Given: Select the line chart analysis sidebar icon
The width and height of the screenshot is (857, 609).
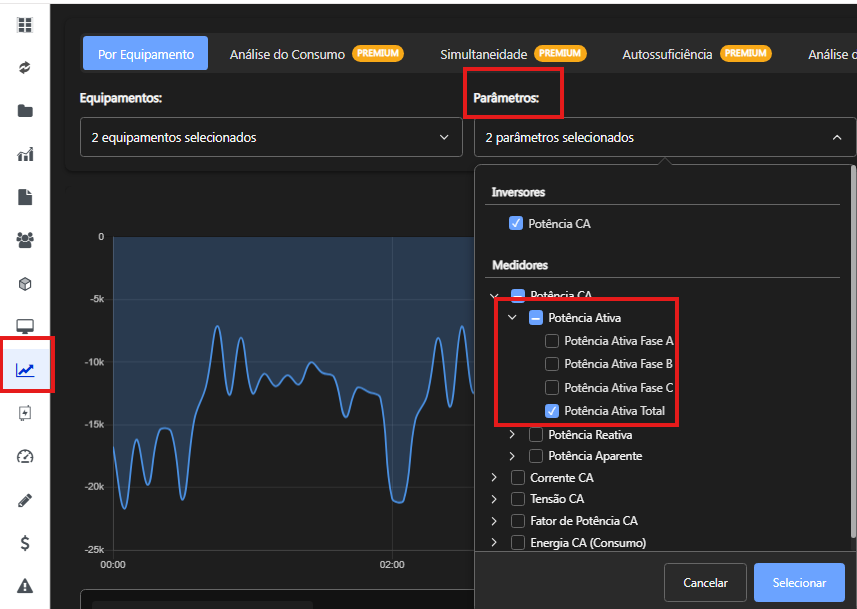Looking at the screenshot, I should click(25, 370).
